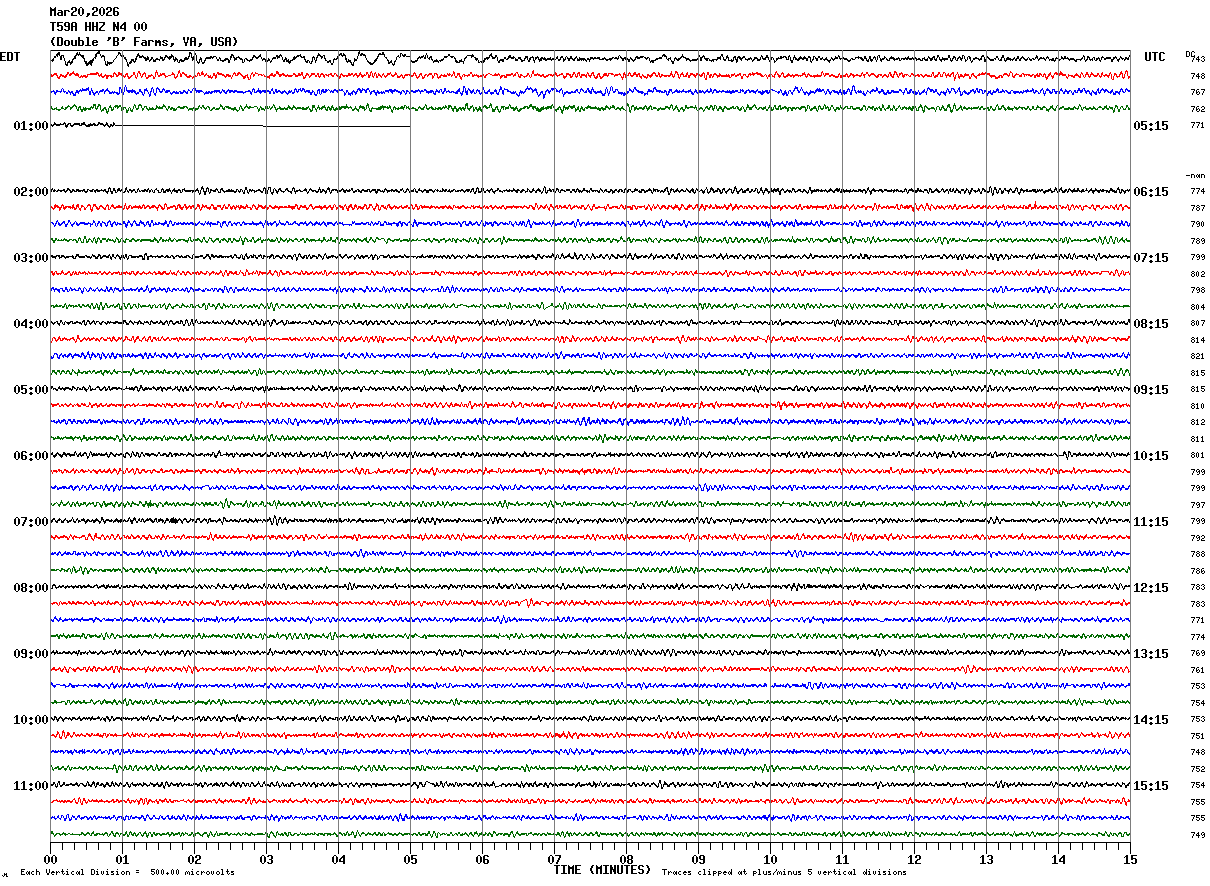
Task: Click the 15:15 UTC time label
Action: [x=1151, y=786]
